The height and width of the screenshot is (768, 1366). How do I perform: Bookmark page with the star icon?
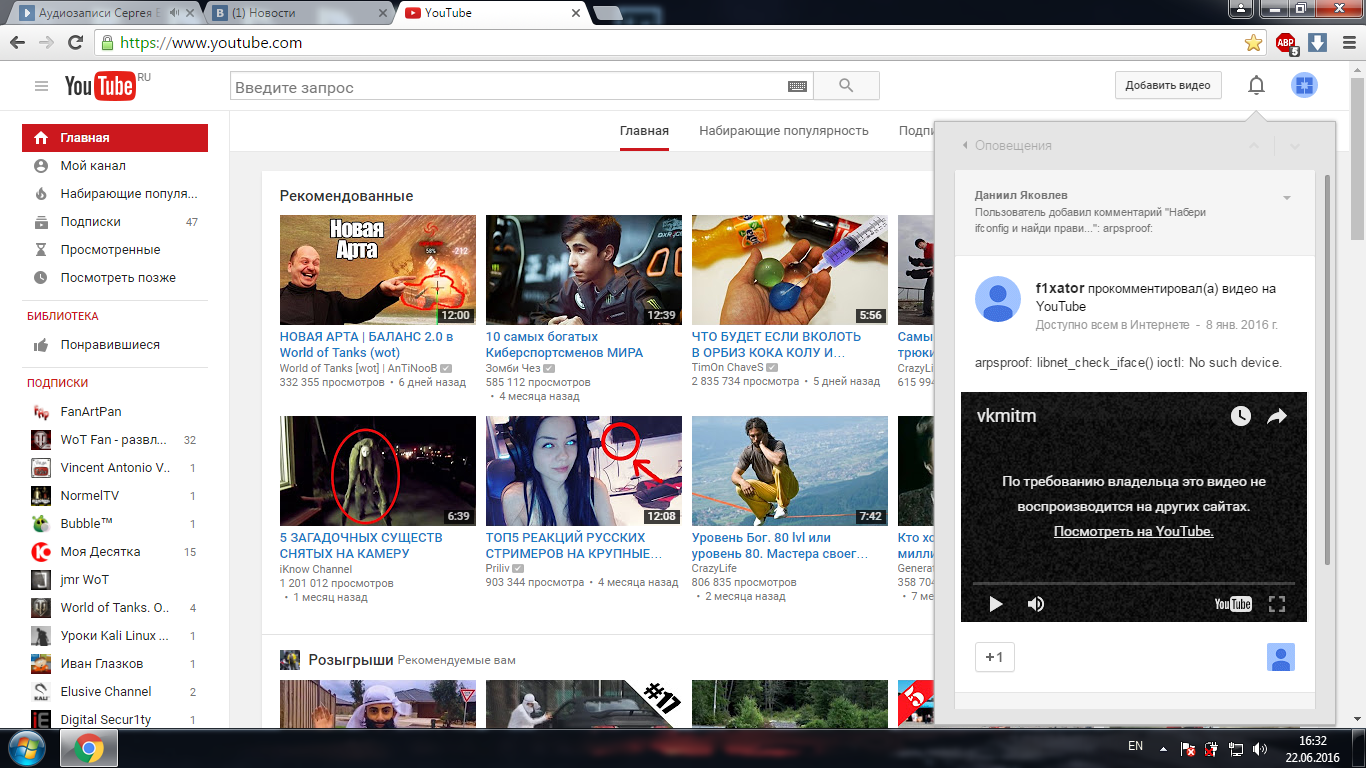coord(1253,43)
